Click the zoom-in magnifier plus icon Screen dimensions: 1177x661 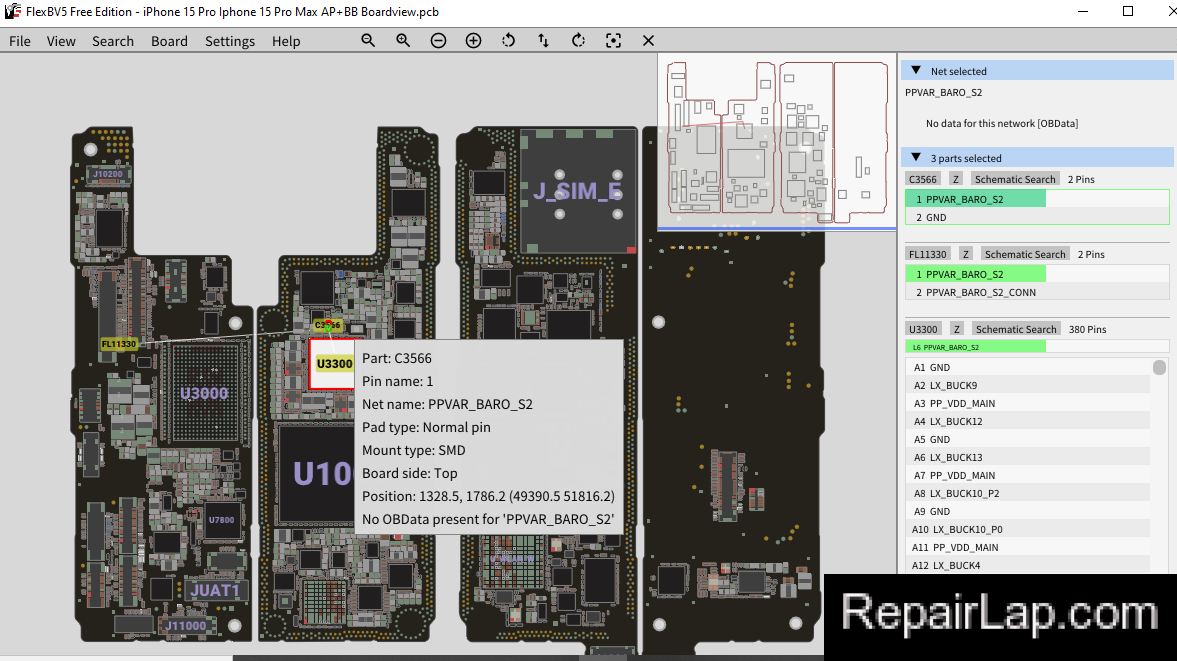[x=403, y=41]
